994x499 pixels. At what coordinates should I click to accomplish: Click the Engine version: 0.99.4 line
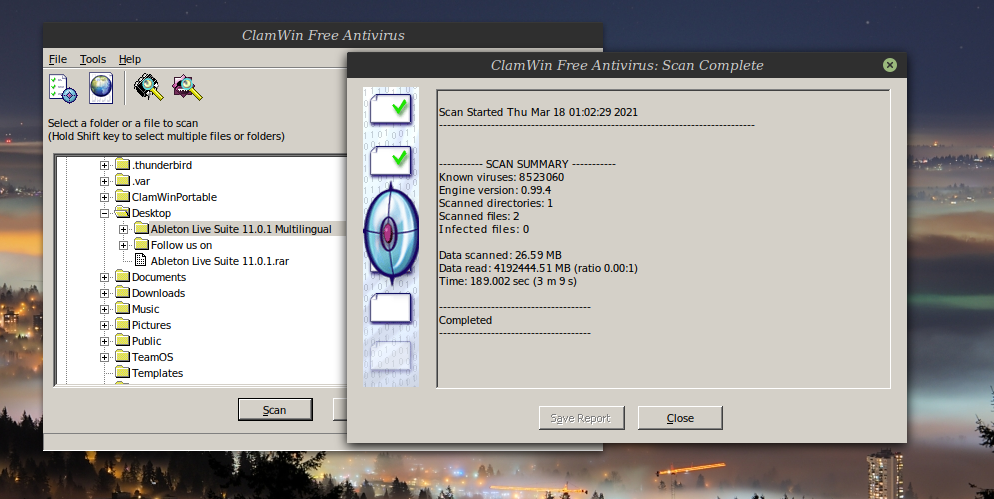coord(495,190)
